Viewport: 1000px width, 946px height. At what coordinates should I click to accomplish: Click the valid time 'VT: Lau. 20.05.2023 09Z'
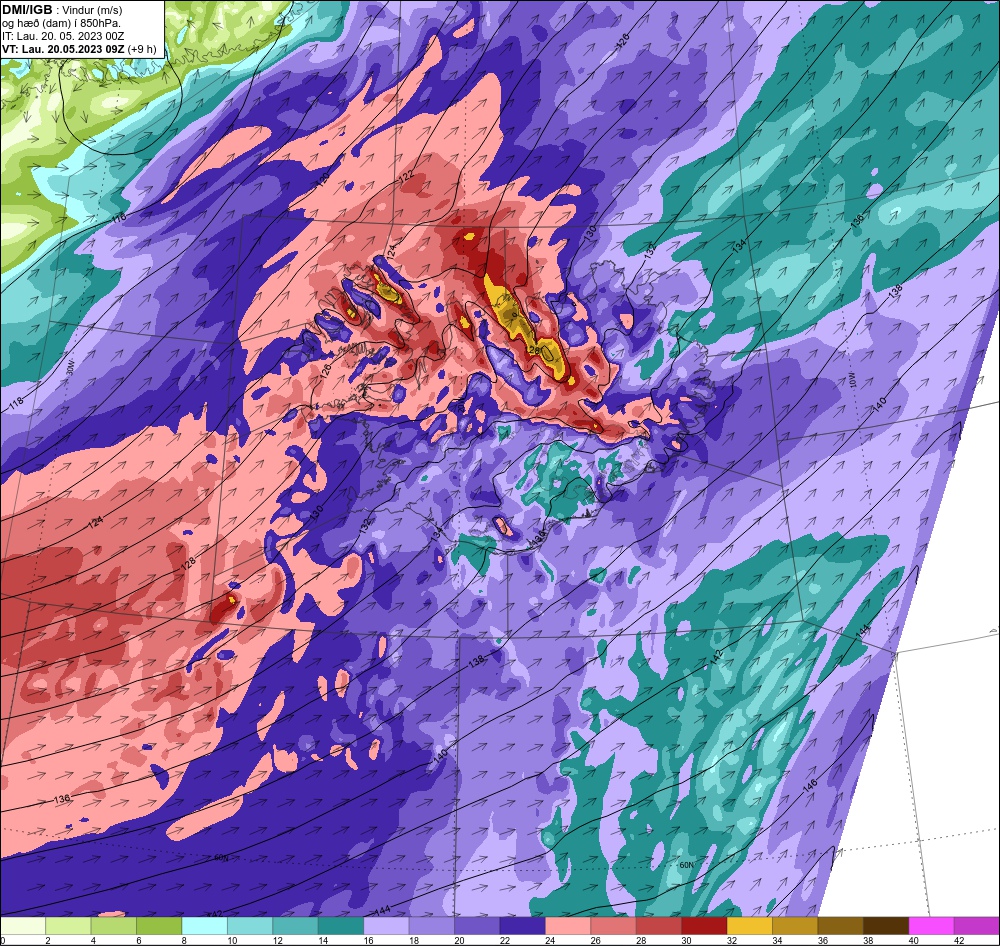click(x=63, y=49)
